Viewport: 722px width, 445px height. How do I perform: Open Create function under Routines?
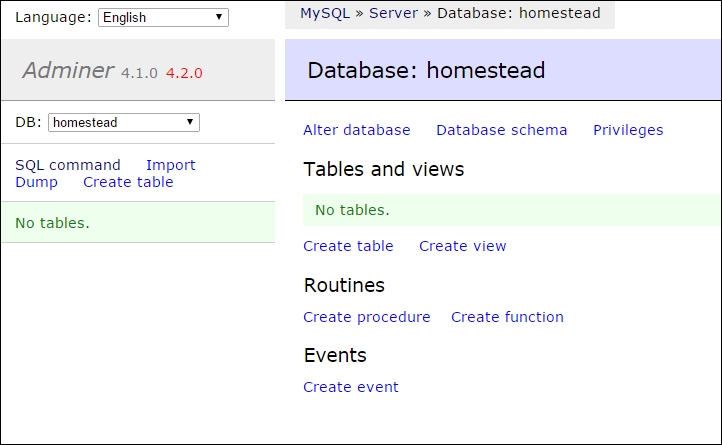click(507, 317)
